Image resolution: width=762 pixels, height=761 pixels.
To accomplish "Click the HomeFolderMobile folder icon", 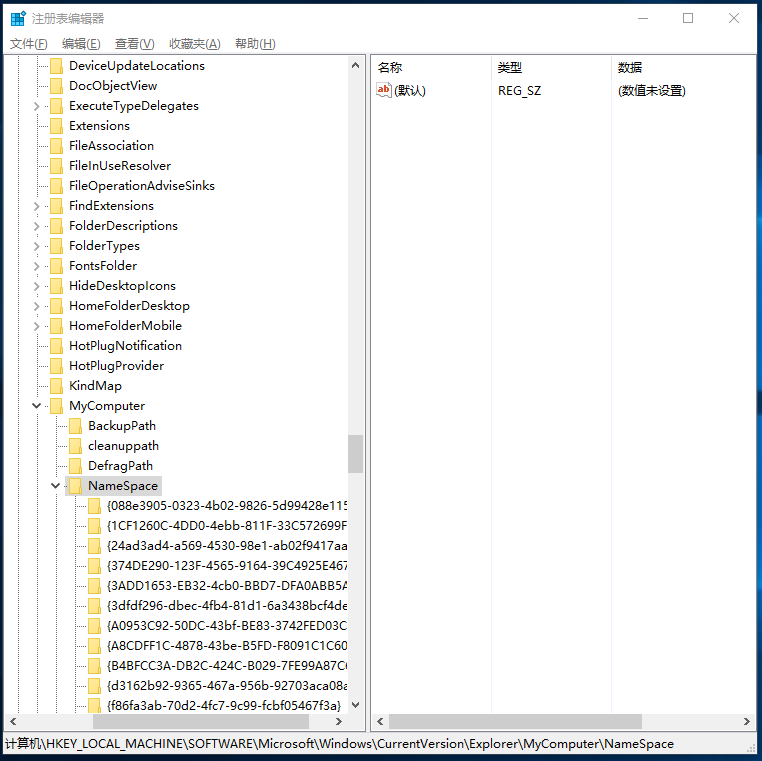I will (56, 326).
